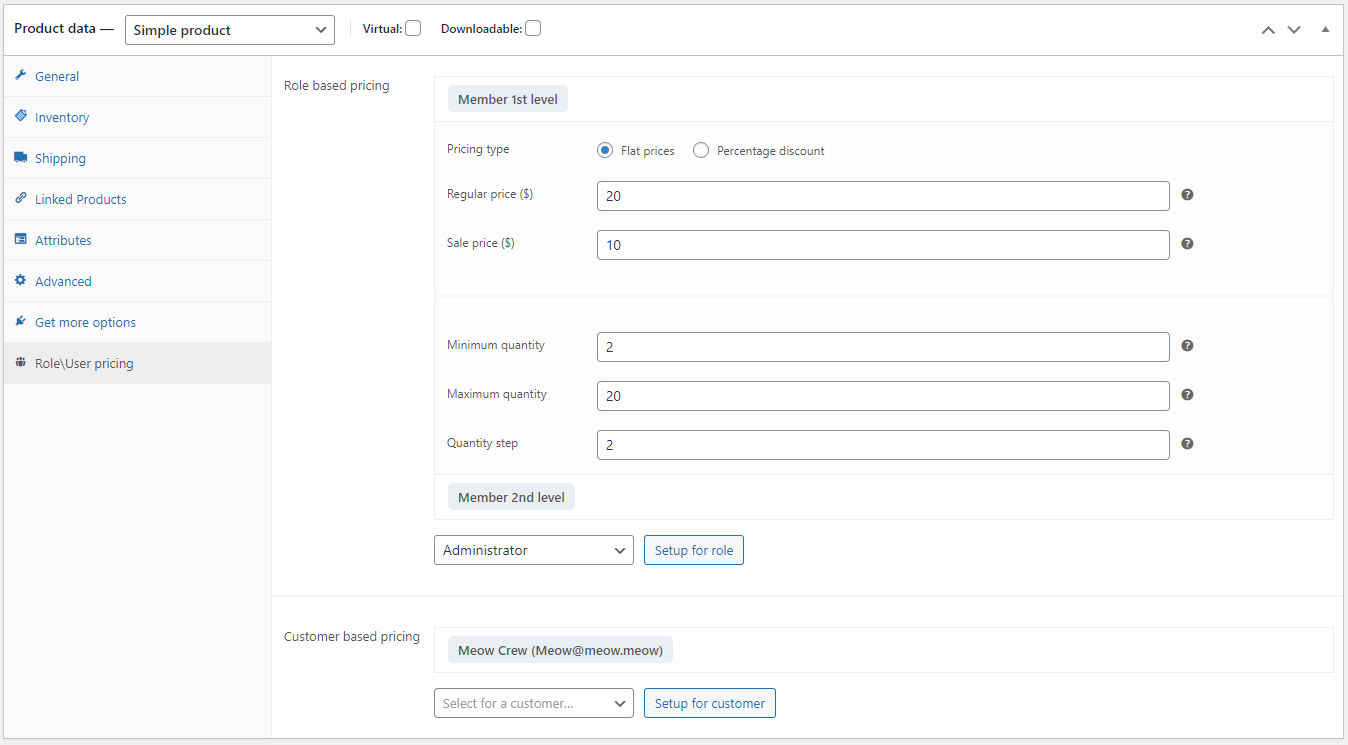Select Percentage discount radio option

701,150
